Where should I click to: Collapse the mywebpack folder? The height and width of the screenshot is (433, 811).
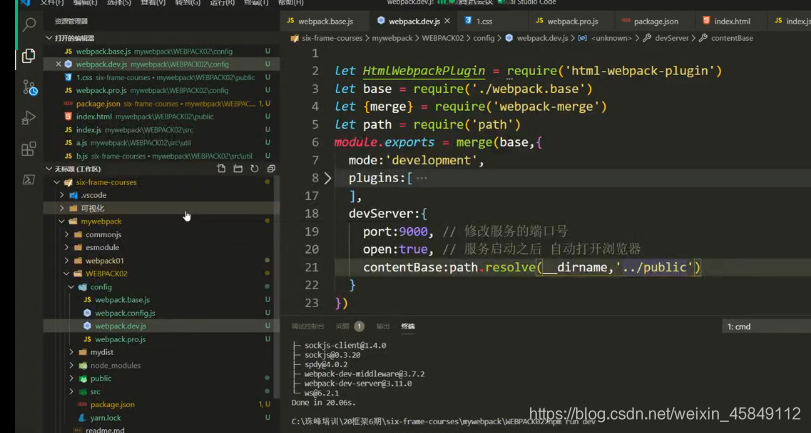point(62,221)
